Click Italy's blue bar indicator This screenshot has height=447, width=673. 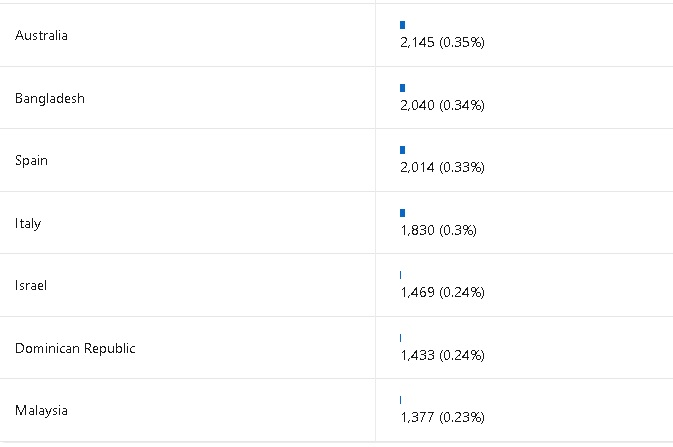tap(402, 213)
